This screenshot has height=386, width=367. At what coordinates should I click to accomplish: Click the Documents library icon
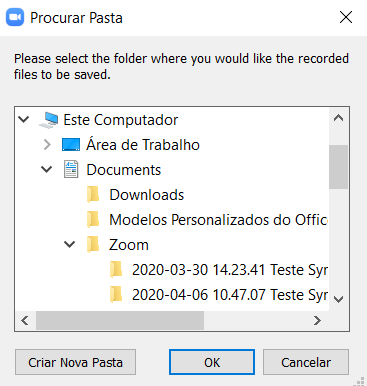[x=71, y=169]
